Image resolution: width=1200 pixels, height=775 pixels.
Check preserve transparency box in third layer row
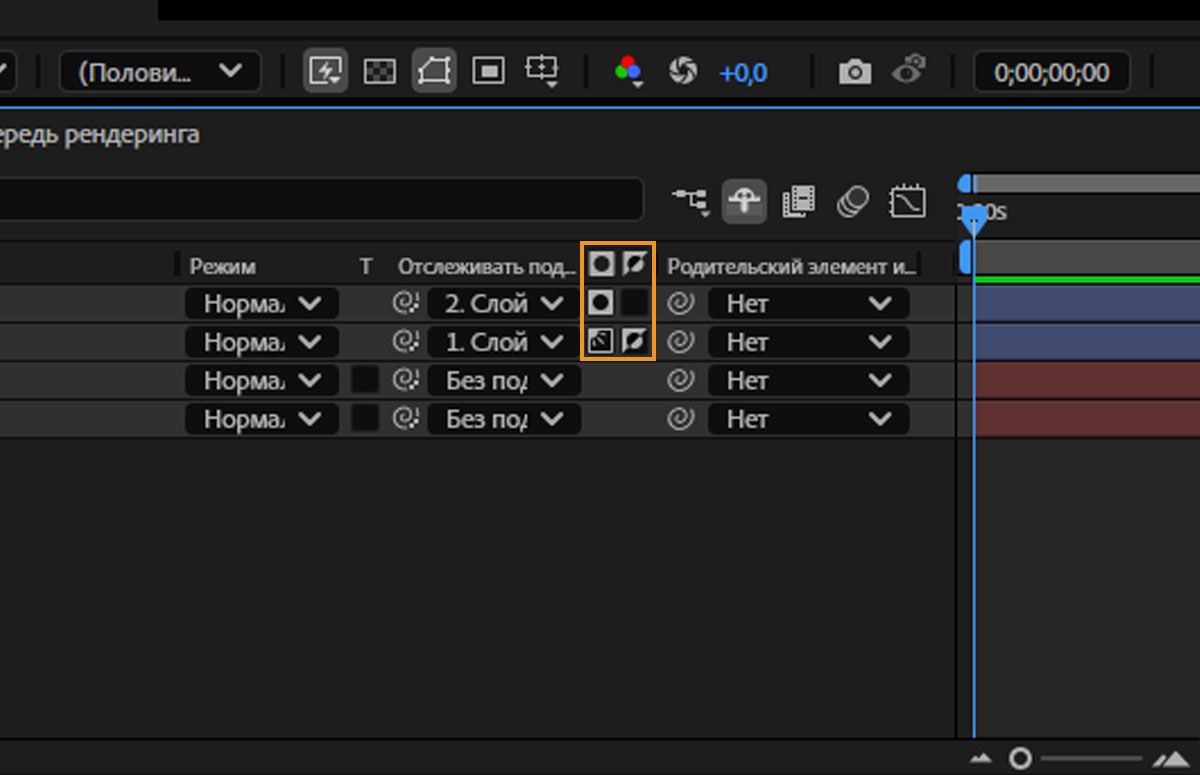coord(365,380)
